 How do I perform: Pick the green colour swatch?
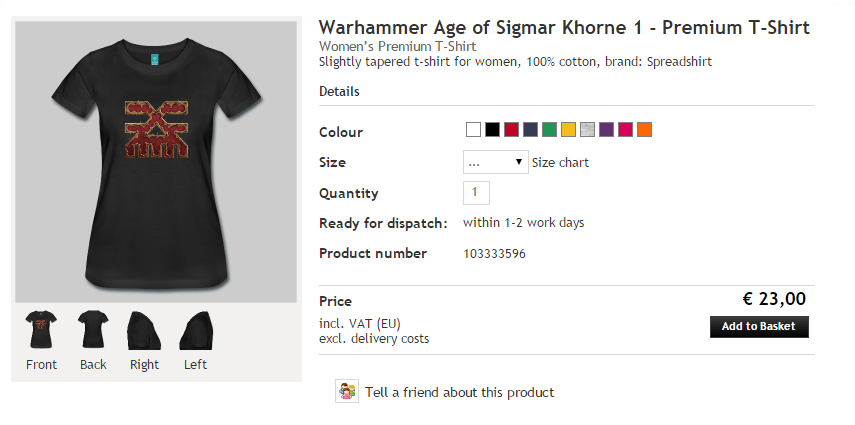pyautogui.click(x=549, y=129)
